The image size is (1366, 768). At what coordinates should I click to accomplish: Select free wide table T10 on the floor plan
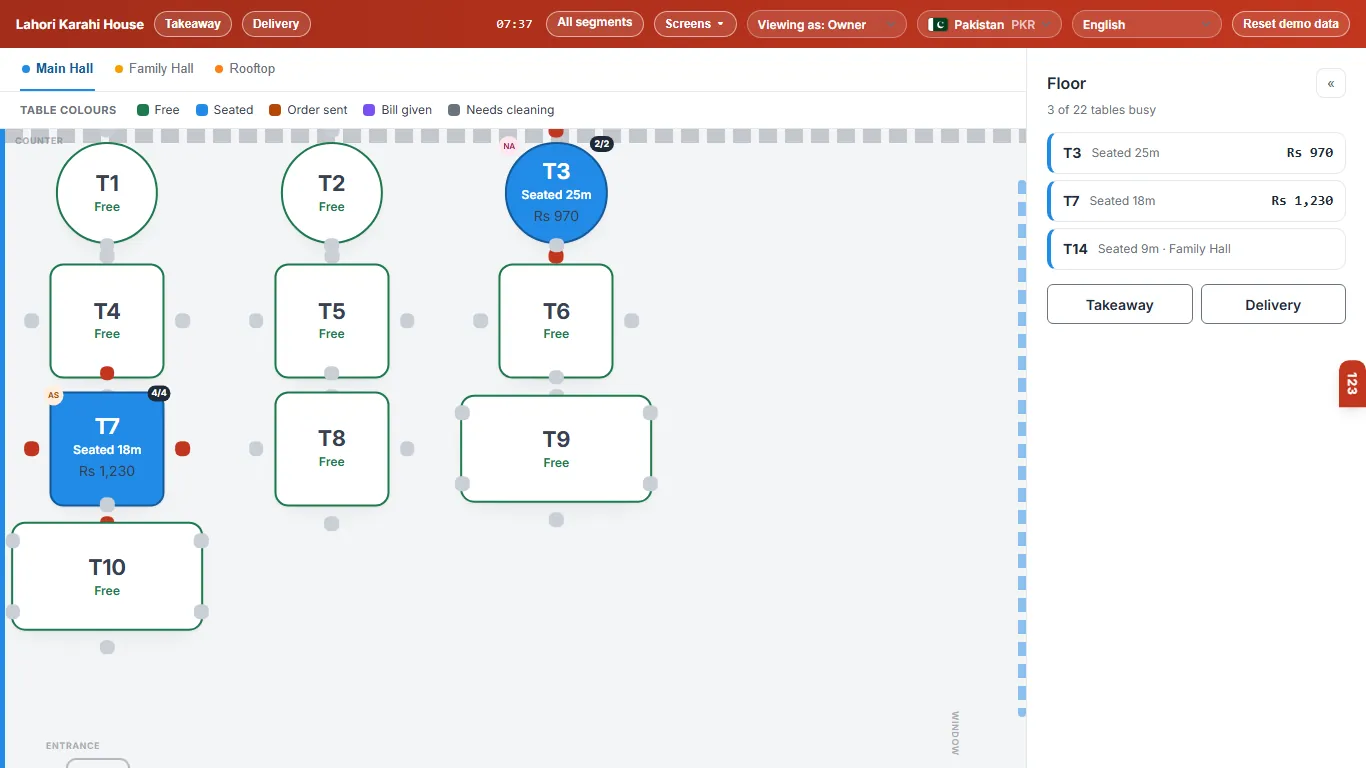[107, 576]
